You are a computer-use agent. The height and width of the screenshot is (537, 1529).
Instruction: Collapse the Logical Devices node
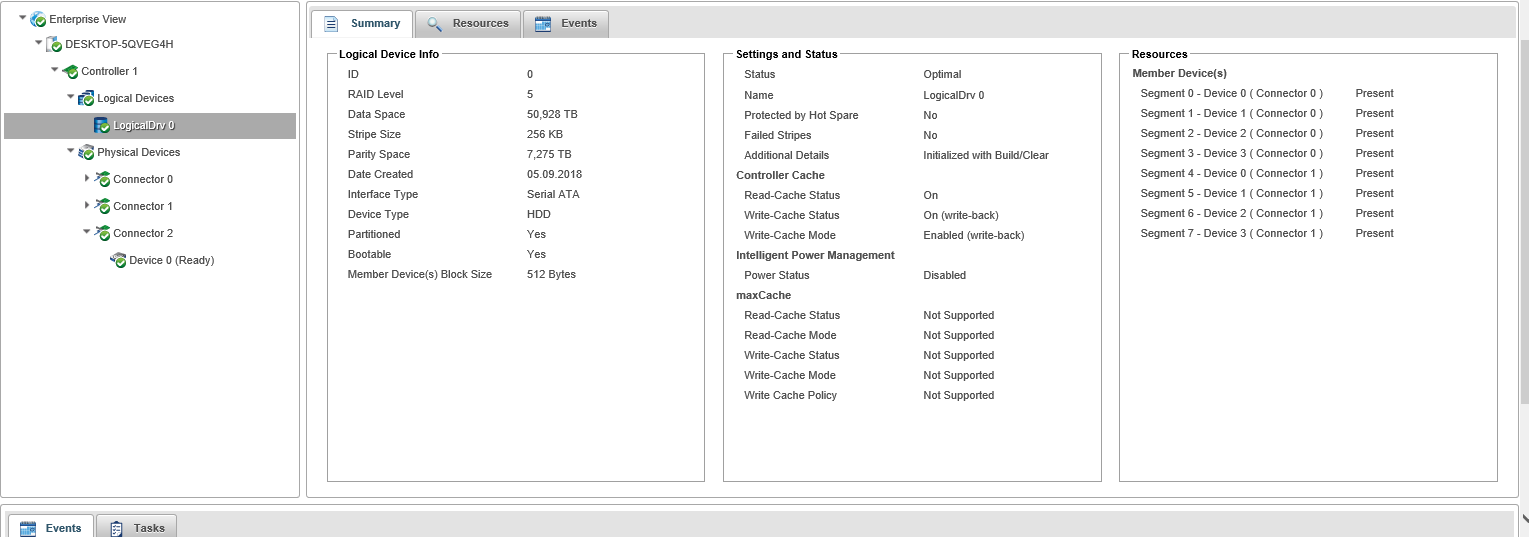(x=71, y=97)
